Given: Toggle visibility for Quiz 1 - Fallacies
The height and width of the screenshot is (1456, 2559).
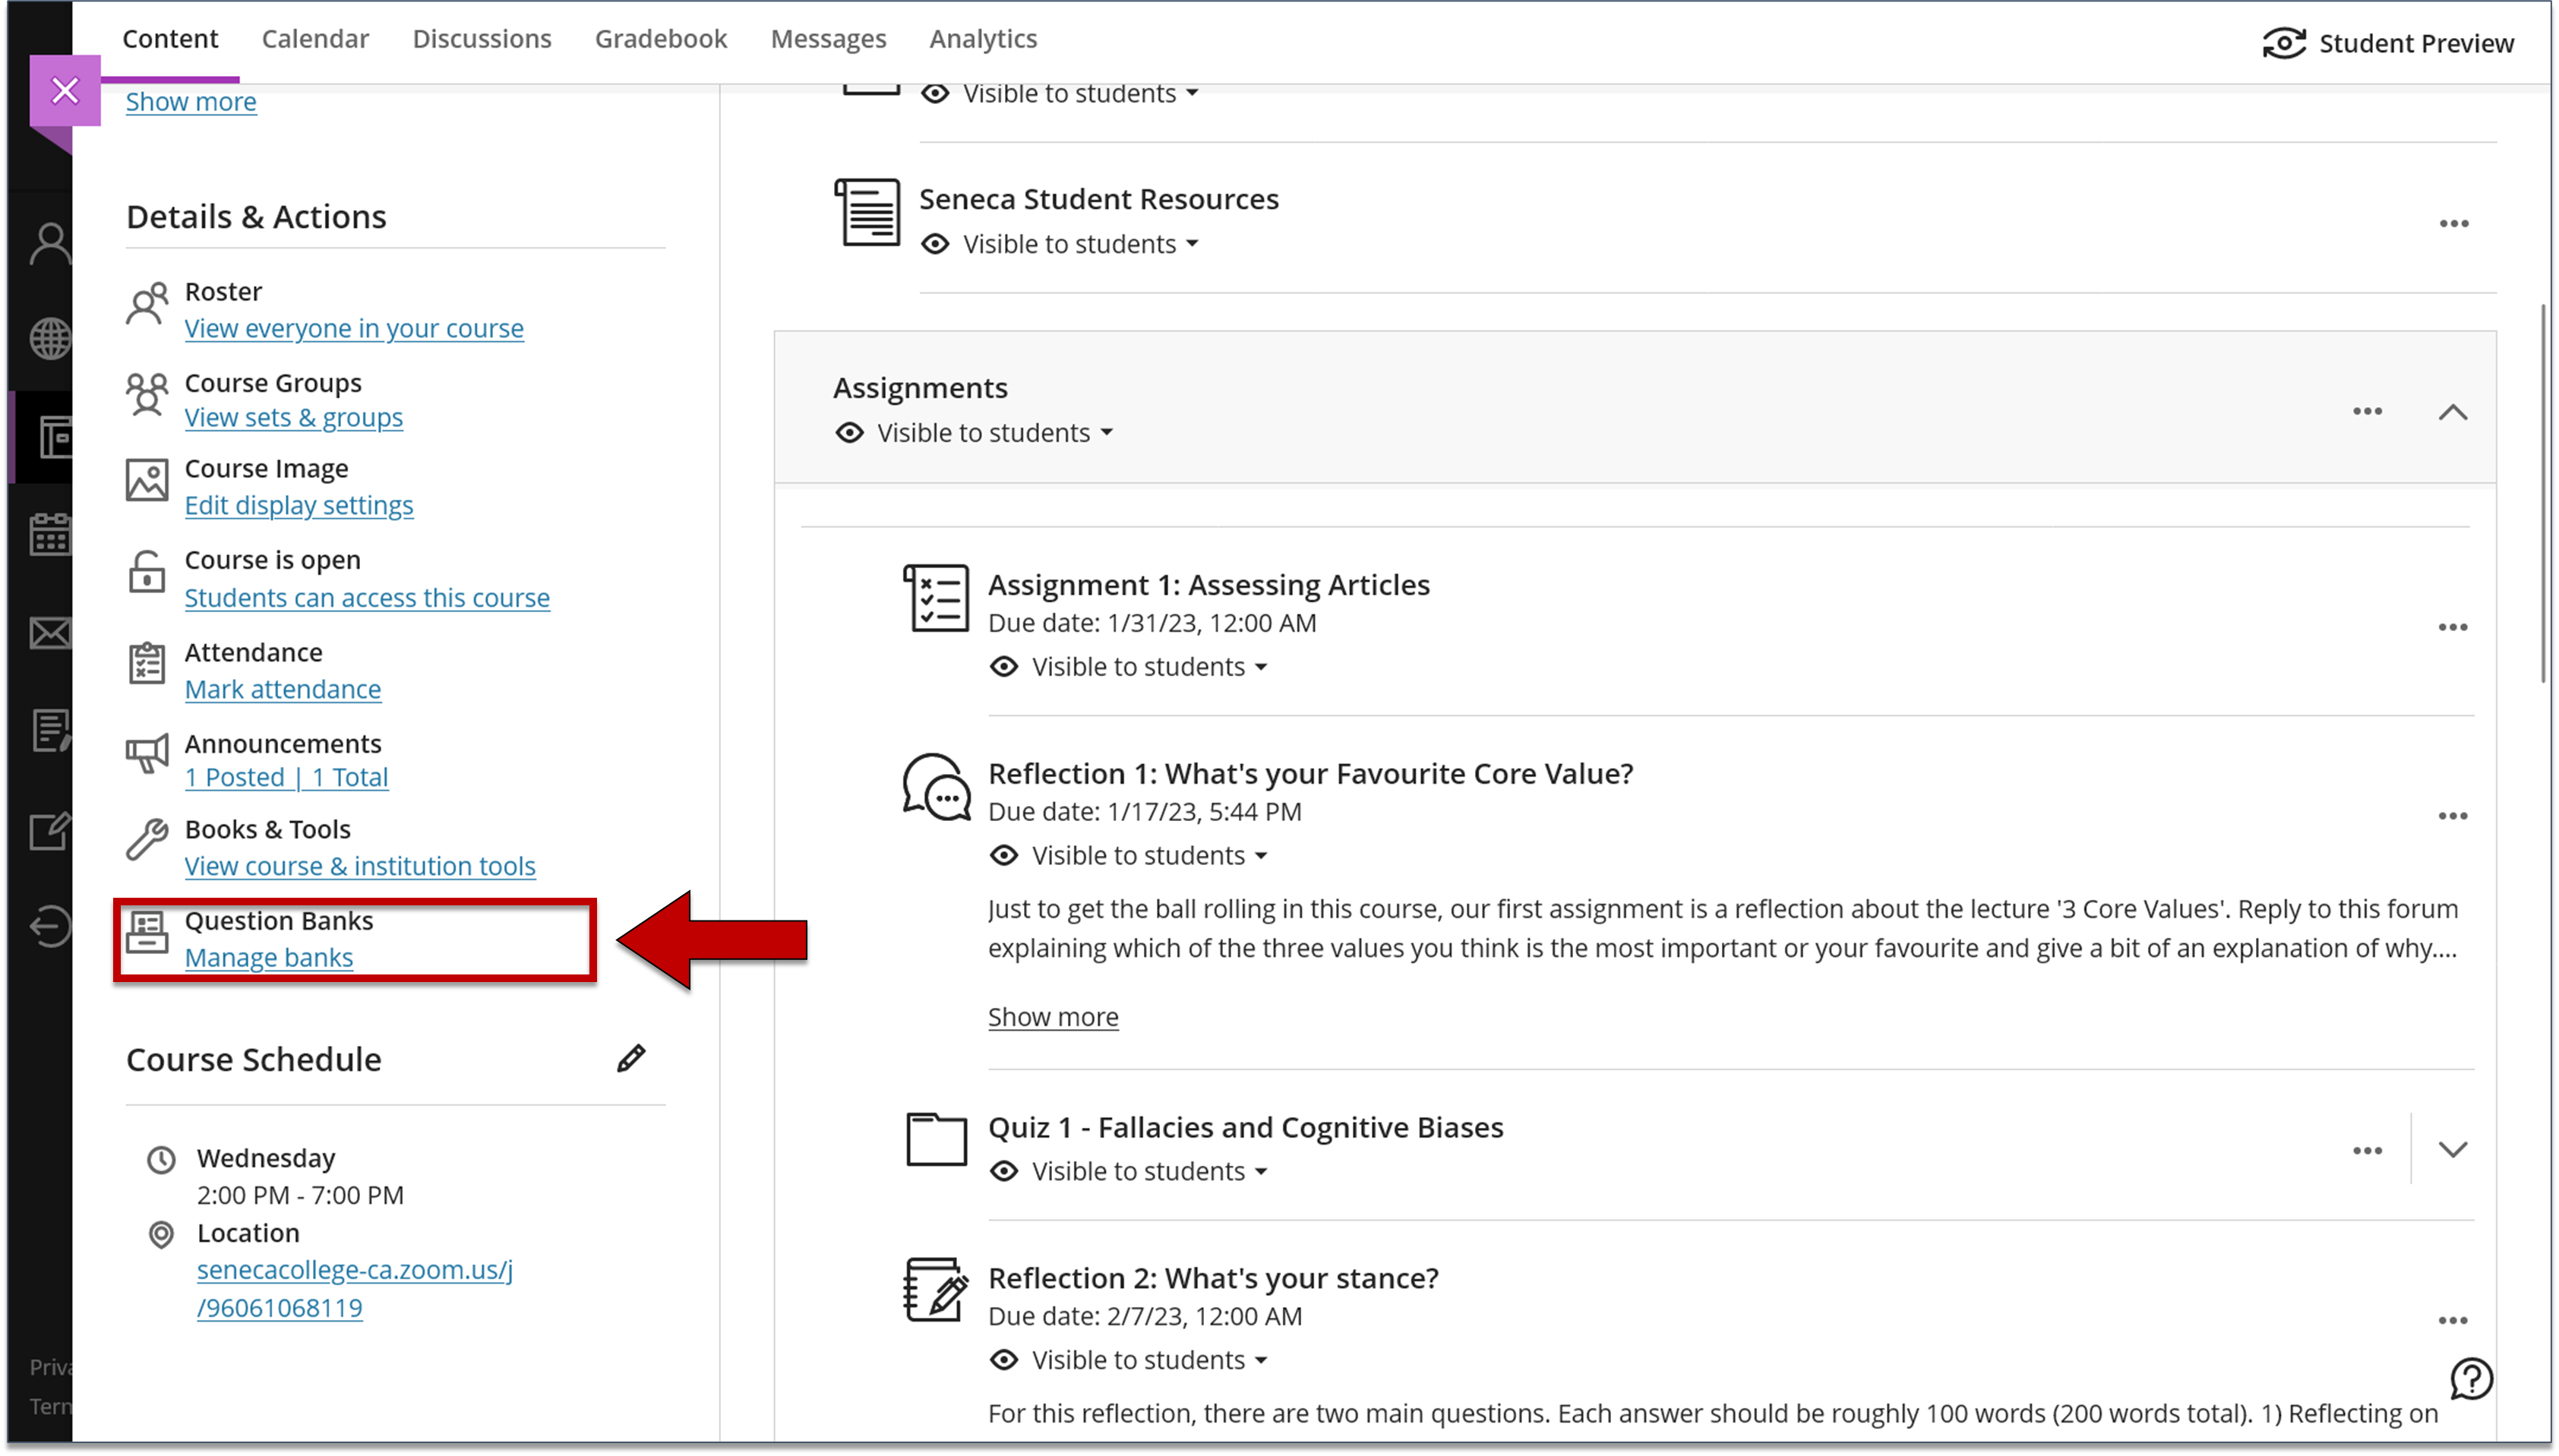Looking at the screenshot, I should [1129, 1170].
